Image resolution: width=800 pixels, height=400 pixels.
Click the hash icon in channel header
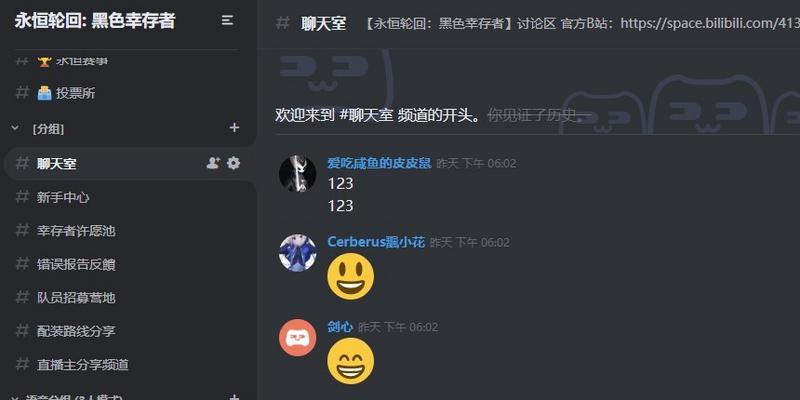[x=283, y=23]
